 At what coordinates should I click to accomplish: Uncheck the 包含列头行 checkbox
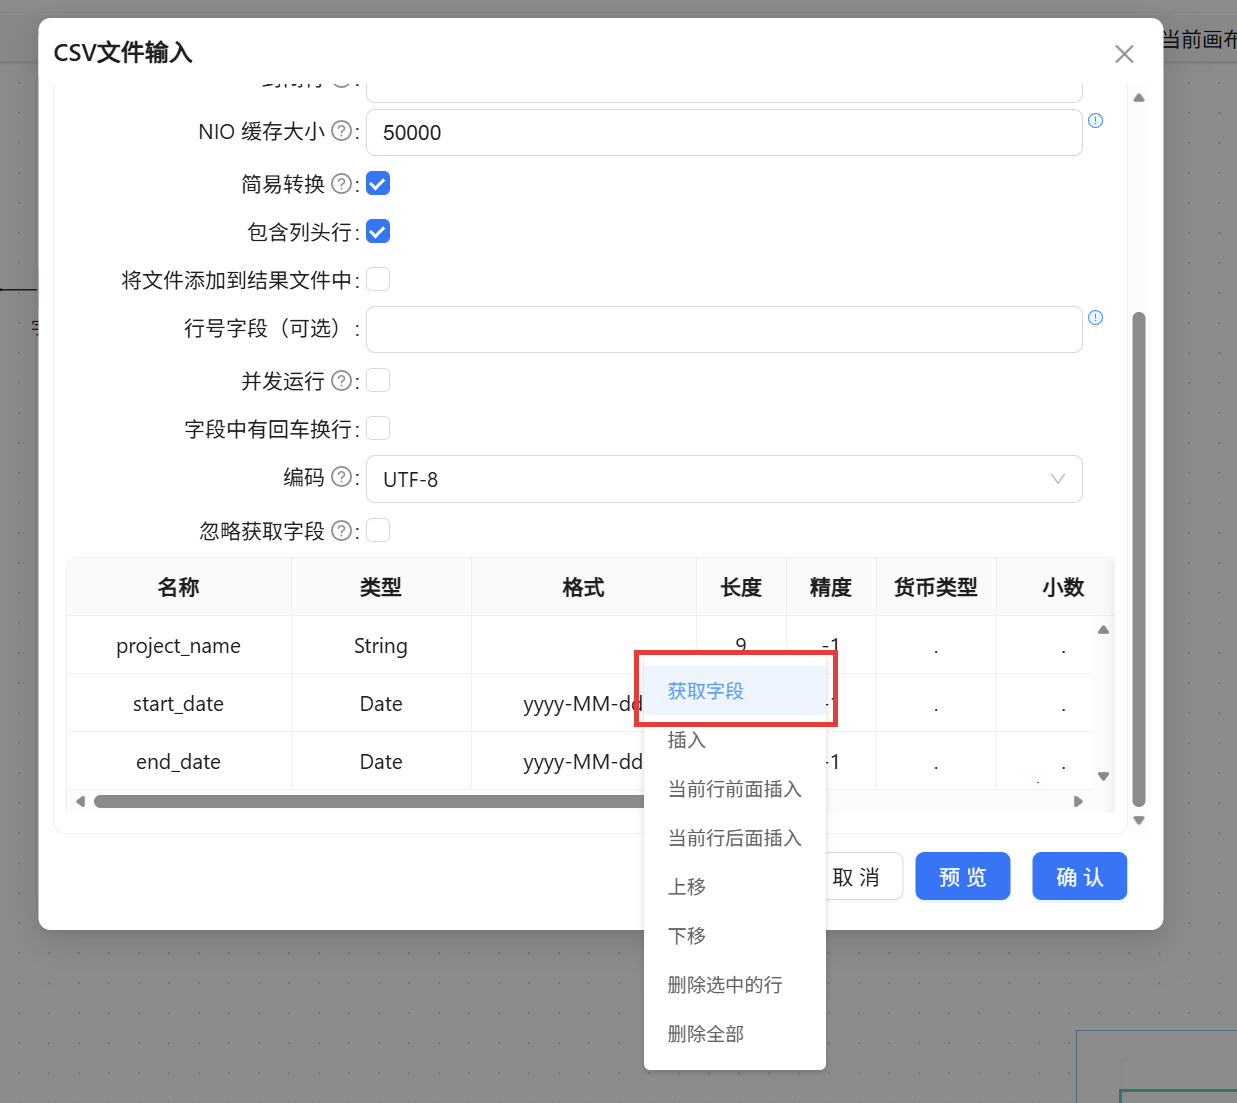click(x=378, y=232)
